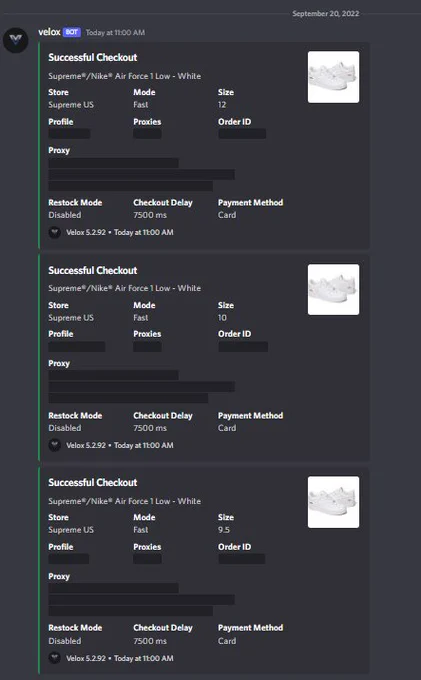Click redacted Order ID in size 9.5 embed
The height and width of the screenshot is (680, 421).
(242, 559)
